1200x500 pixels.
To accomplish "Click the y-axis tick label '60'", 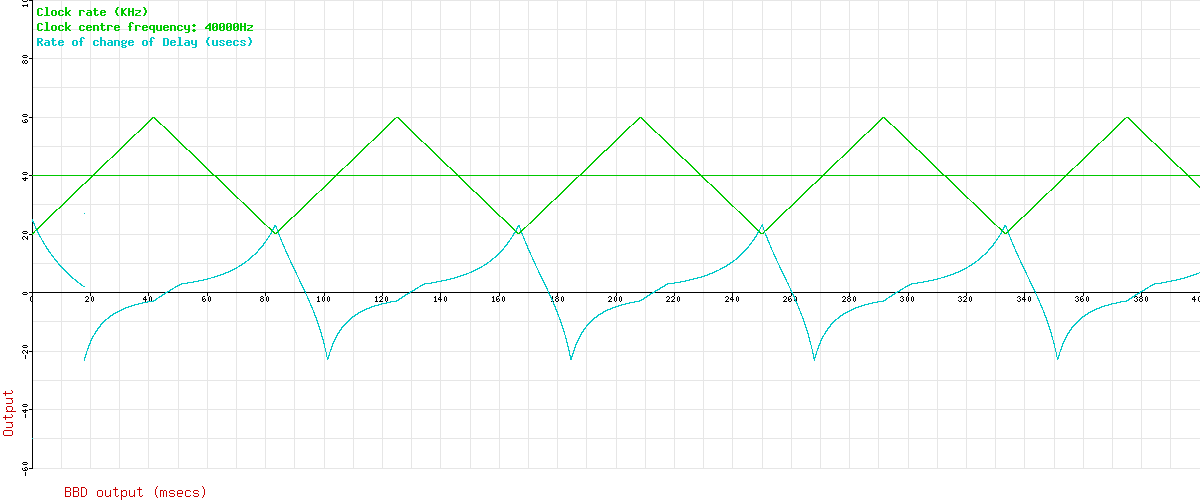I will coord(26,118).
